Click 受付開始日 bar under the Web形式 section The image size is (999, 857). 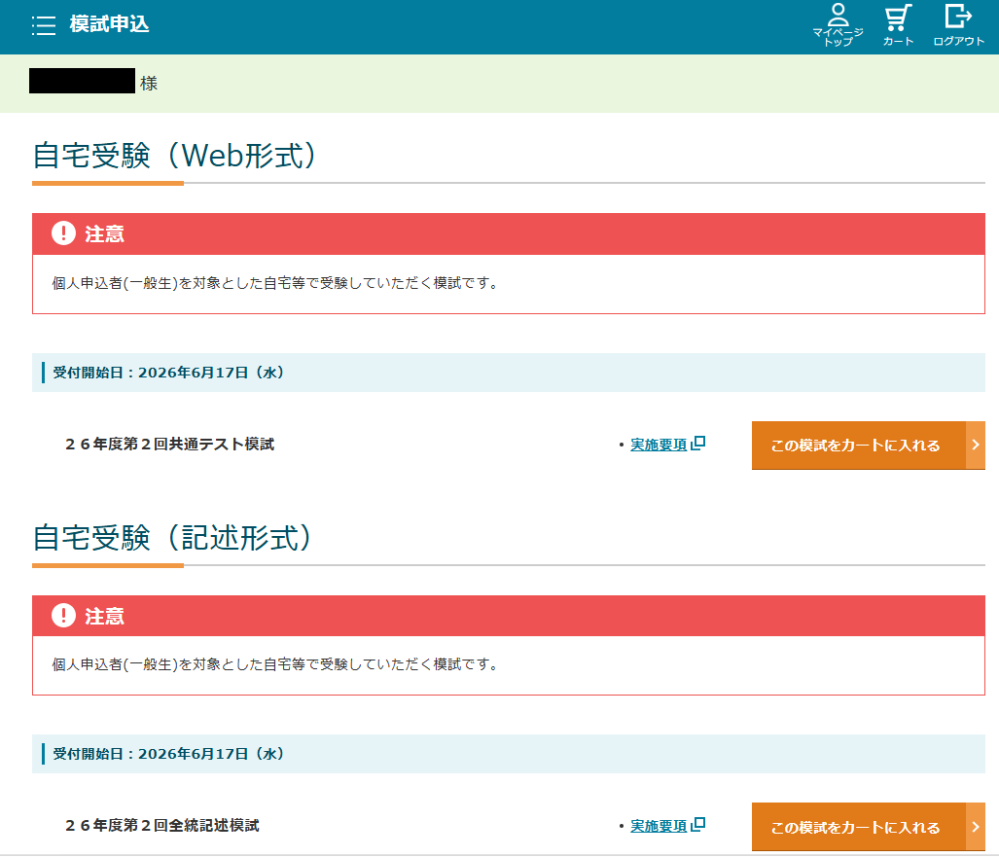[508, 373]
